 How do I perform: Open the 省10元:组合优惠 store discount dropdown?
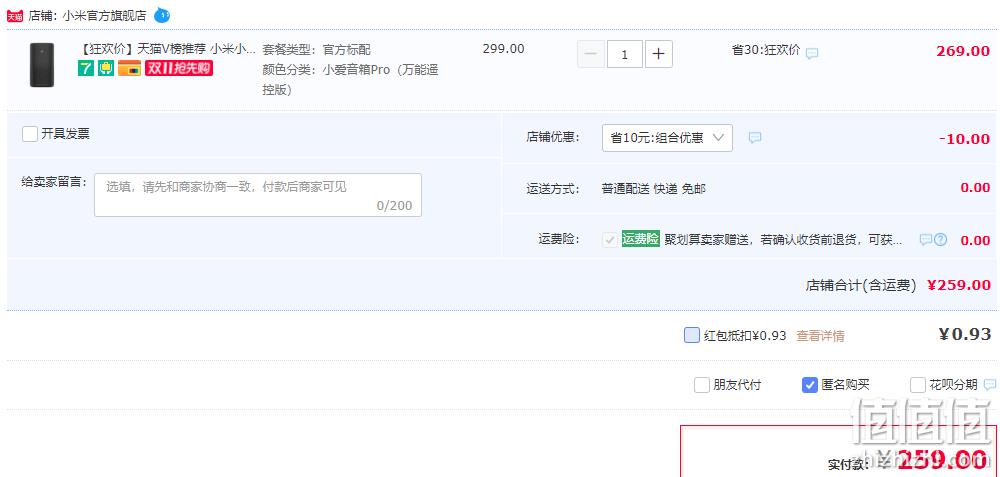point(667,138)
